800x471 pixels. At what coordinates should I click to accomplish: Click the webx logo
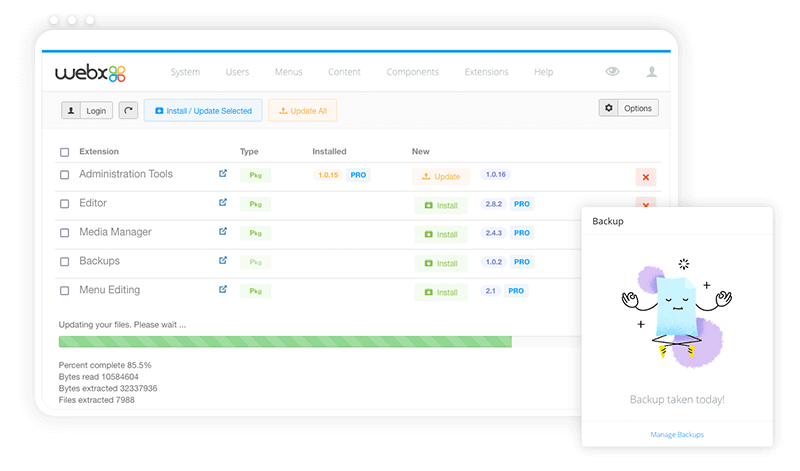tap(90, 73)
